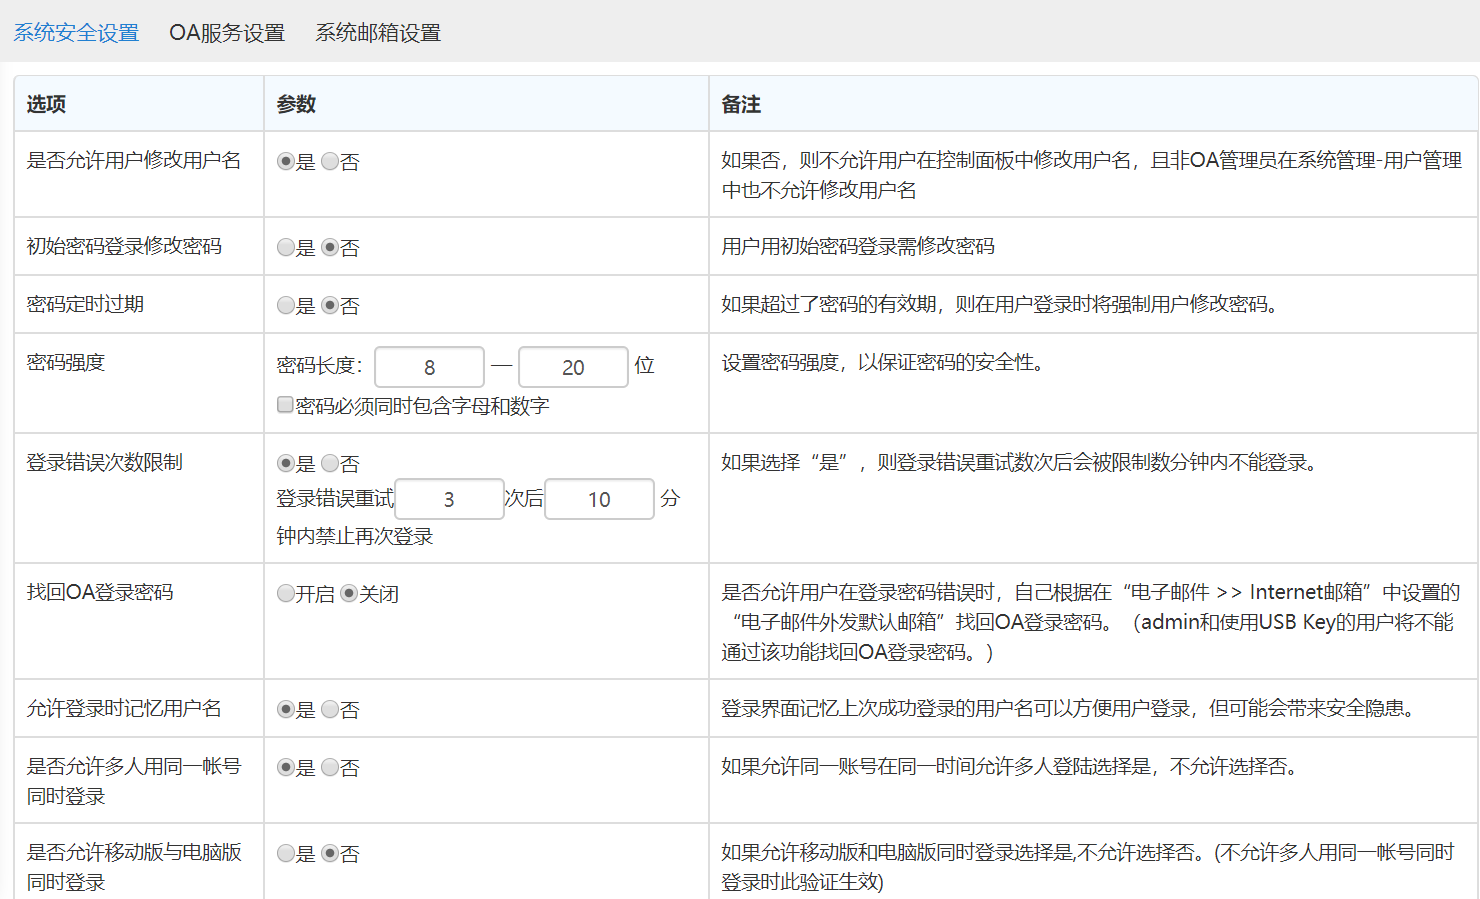Switch to the OA服务设置 tab

tap(227, 33)
